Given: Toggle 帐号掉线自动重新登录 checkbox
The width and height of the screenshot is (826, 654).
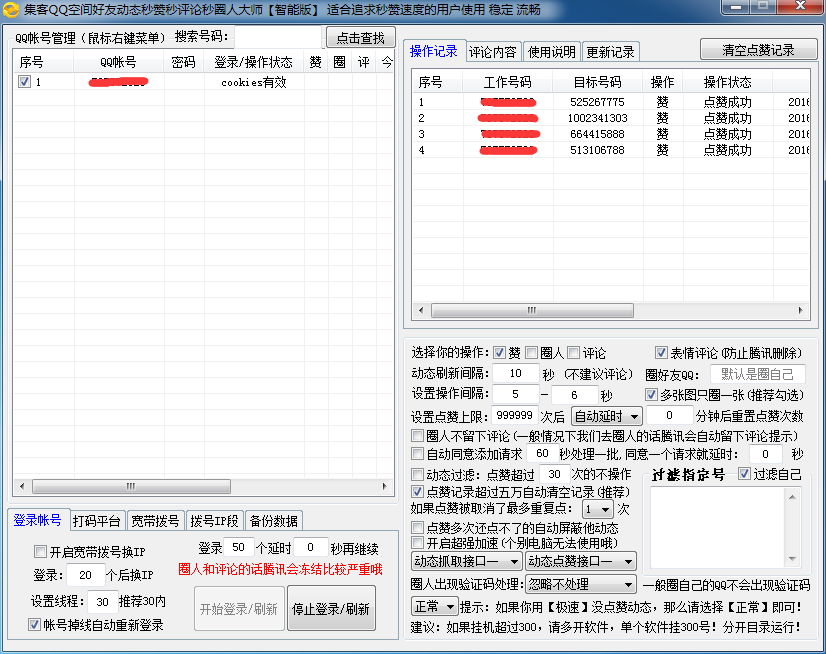Looking at the screenshot, I should 34,625.
